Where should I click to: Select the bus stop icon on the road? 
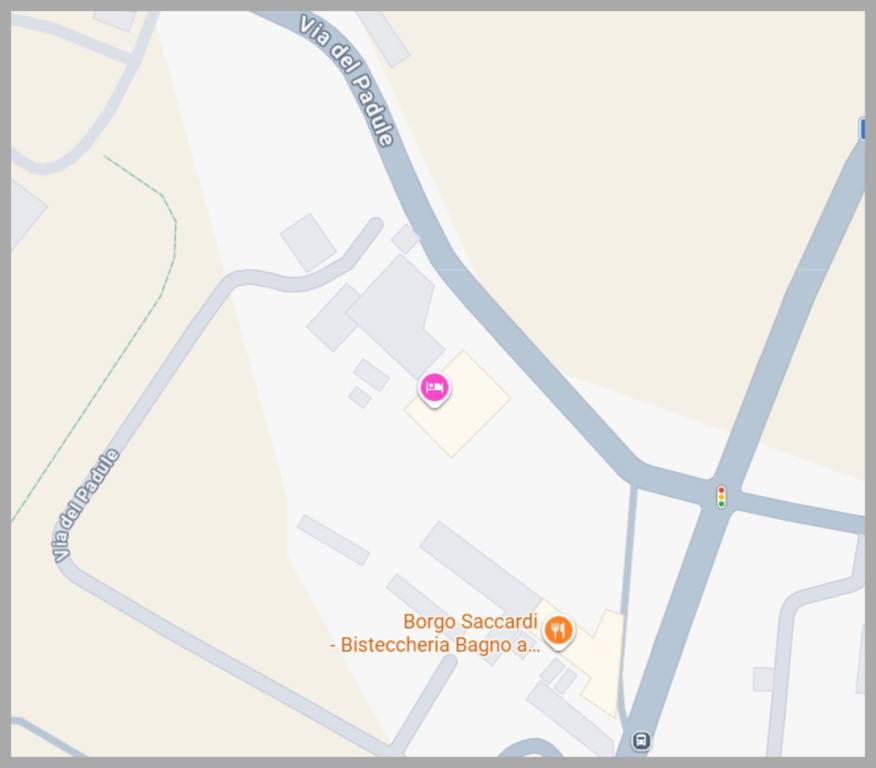pyautogui.click(x=641, y=741)
